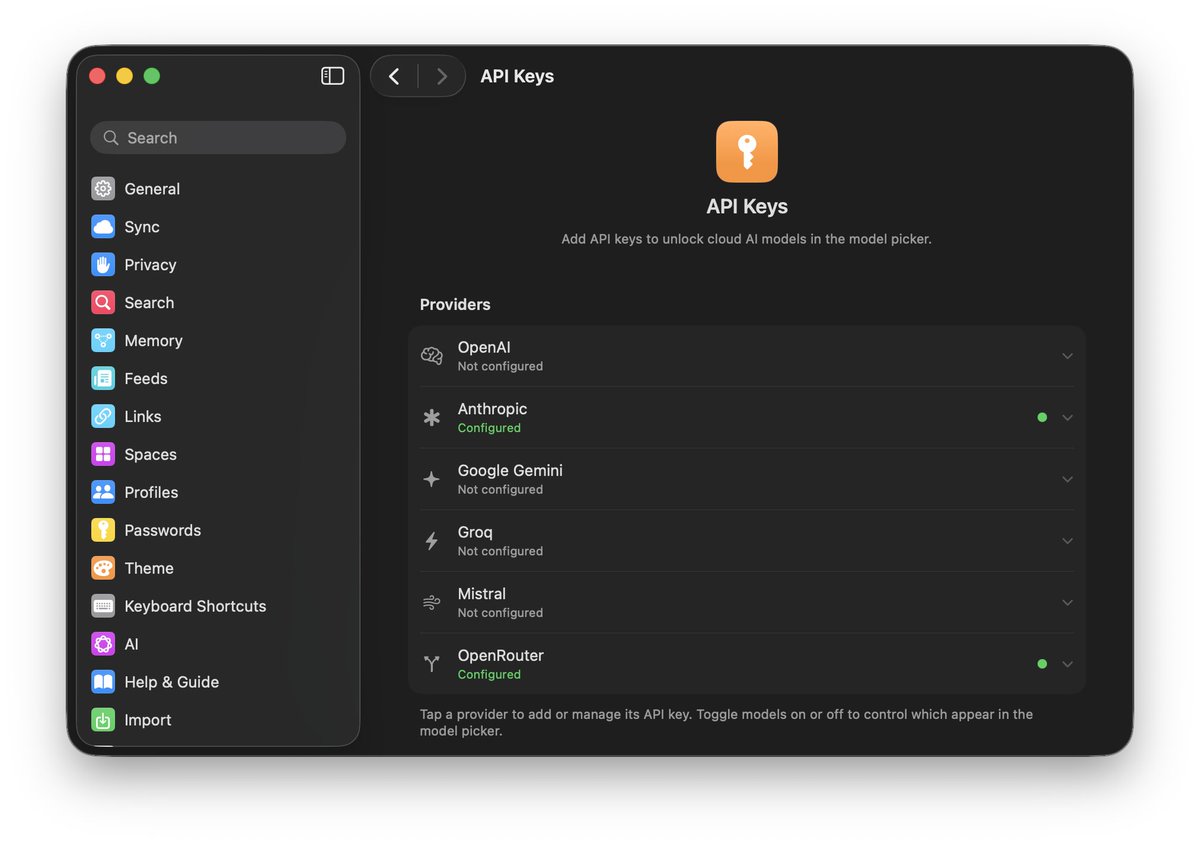Select Spaces in the sidebar

pos(218,455)
